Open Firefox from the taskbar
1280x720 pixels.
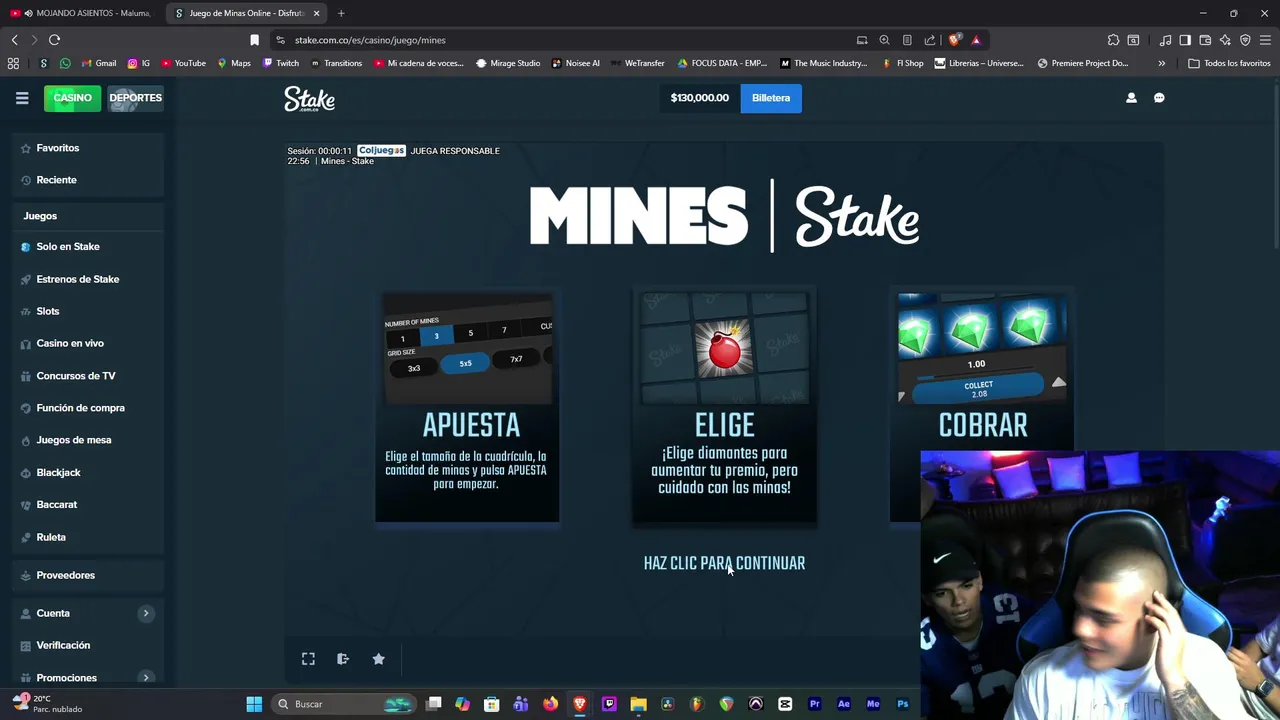[550, 704]
